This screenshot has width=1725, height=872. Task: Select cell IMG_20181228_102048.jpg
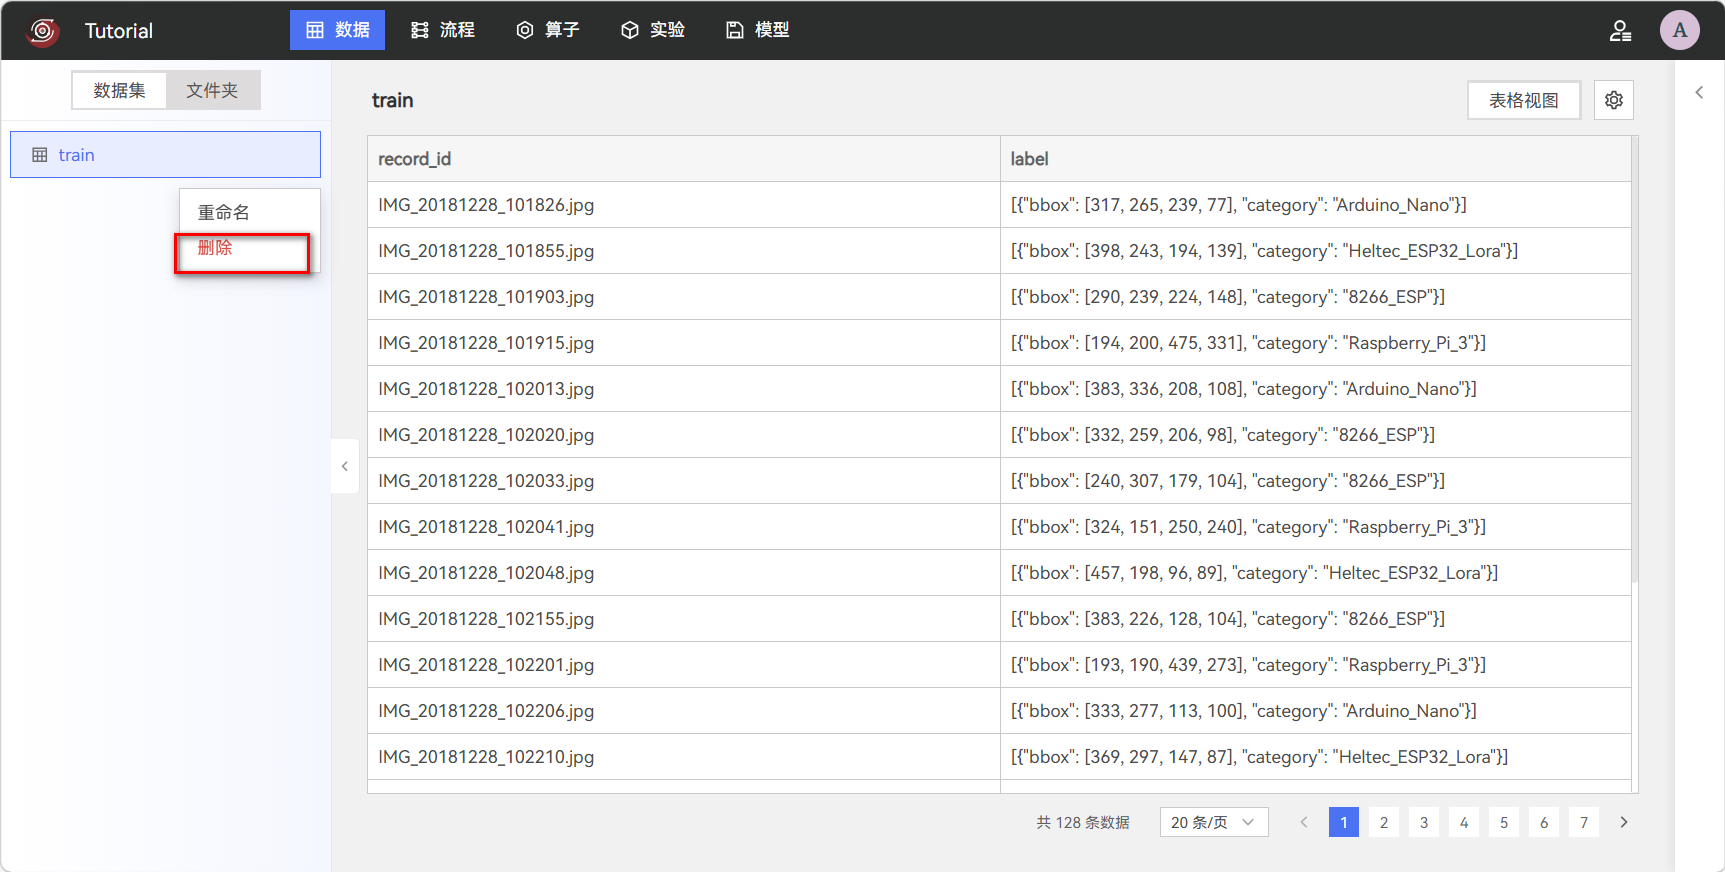click(684, 573)
